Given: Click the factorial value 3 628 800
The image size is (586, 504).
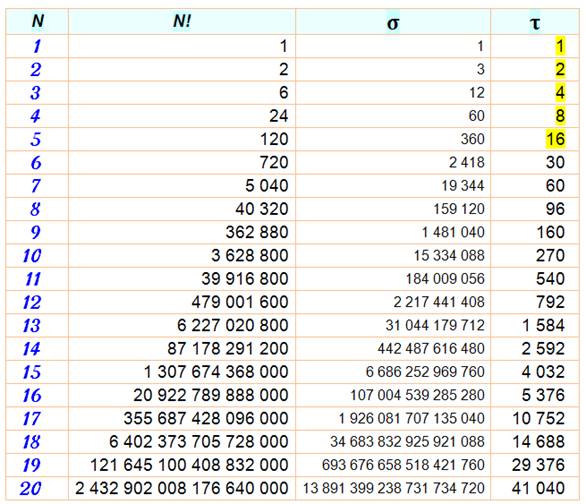Looking at the screenshot, I should (250, 256).
